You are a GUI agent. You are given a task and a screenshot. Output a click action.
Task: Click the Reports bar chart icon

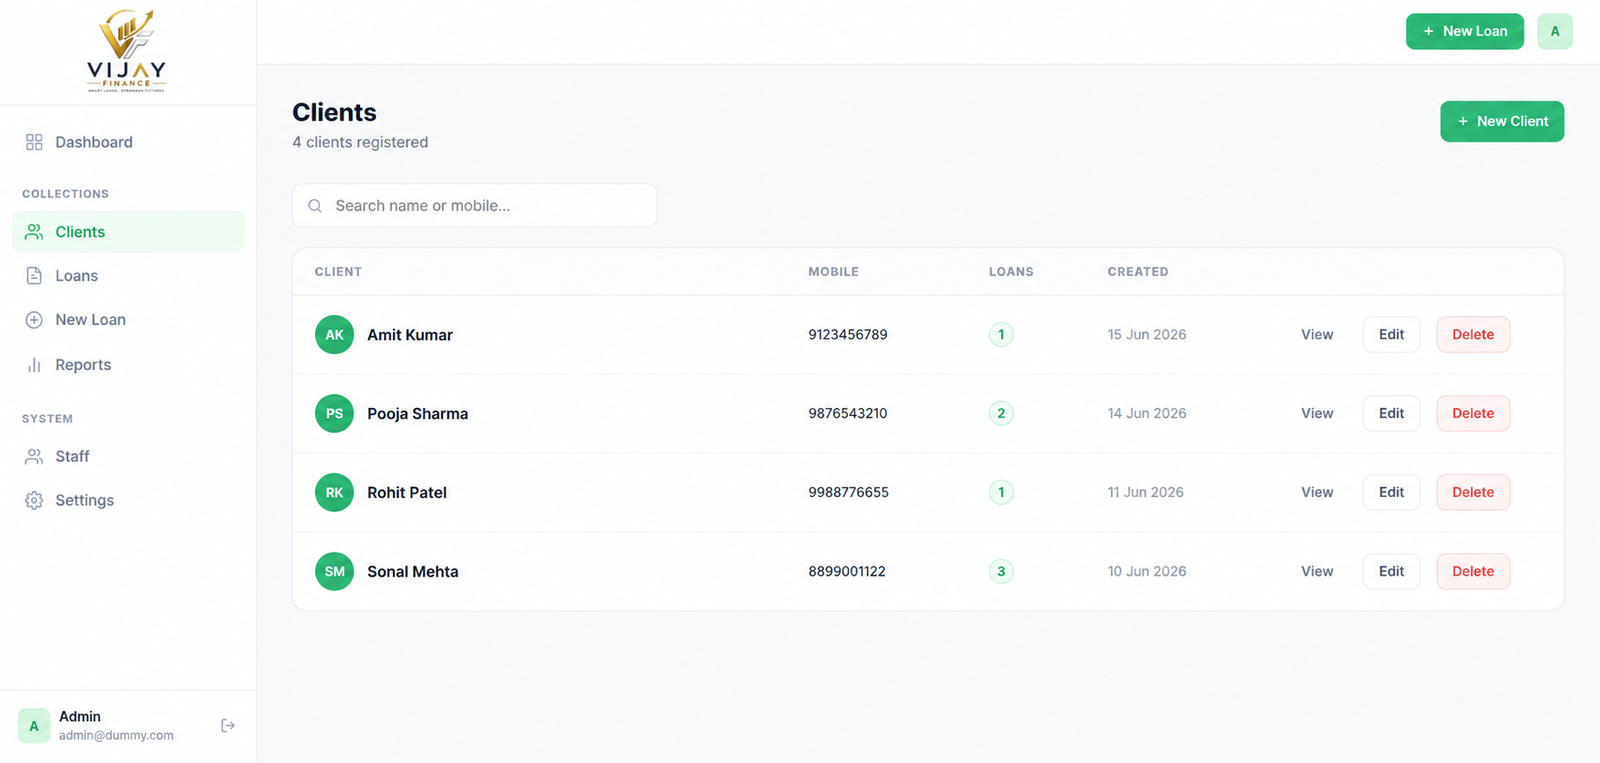pyautogui.click(x=34, y=365)
